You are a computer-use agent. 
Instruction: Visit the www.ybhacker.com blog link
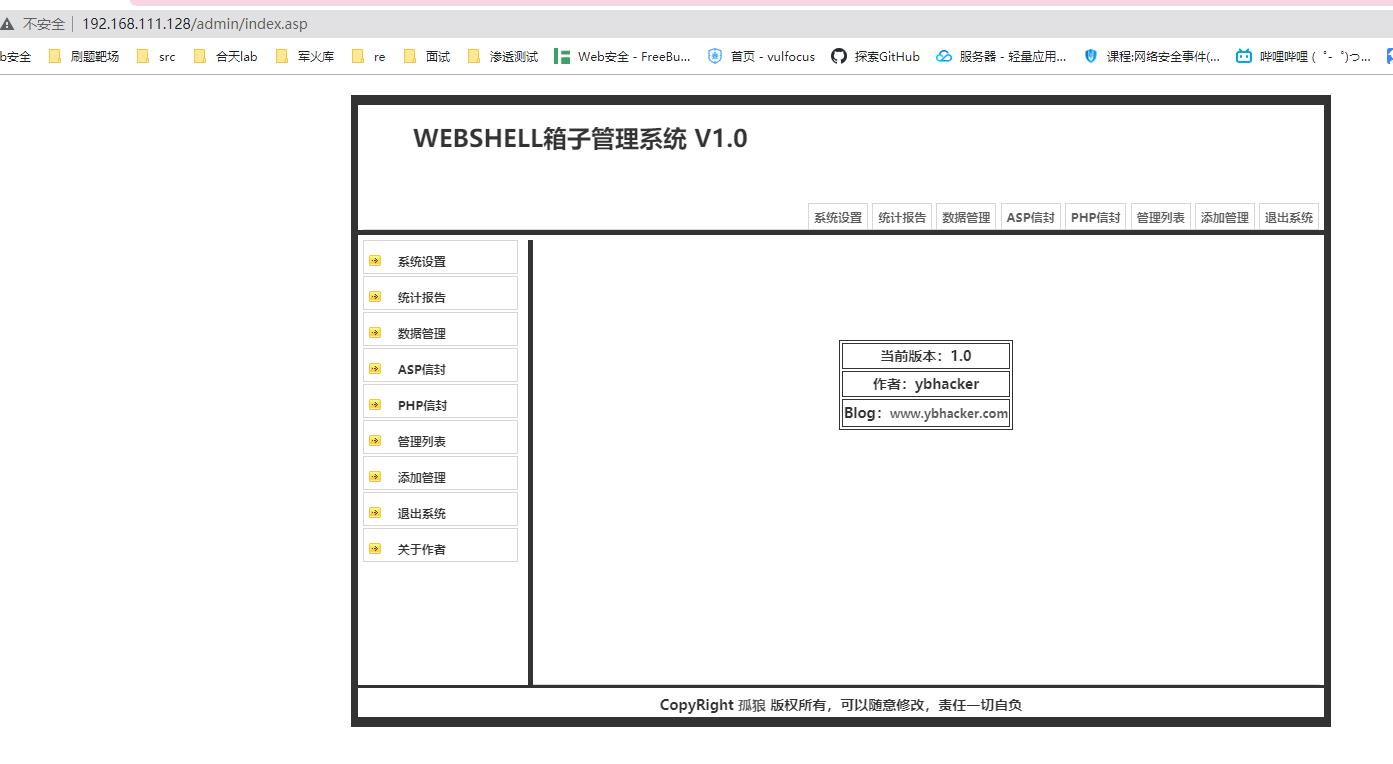click(x=949, y=413)
